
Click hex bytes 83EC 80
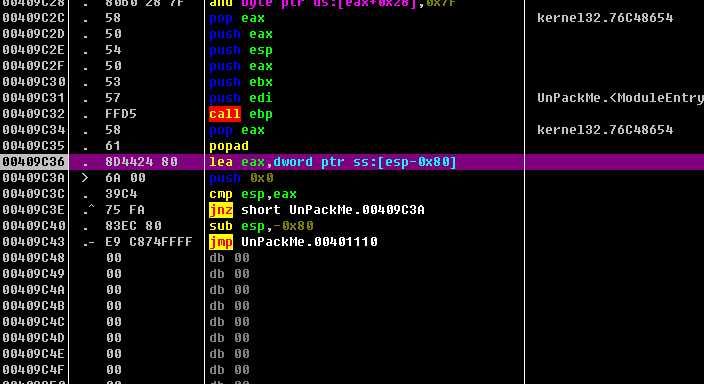(133, 226)
